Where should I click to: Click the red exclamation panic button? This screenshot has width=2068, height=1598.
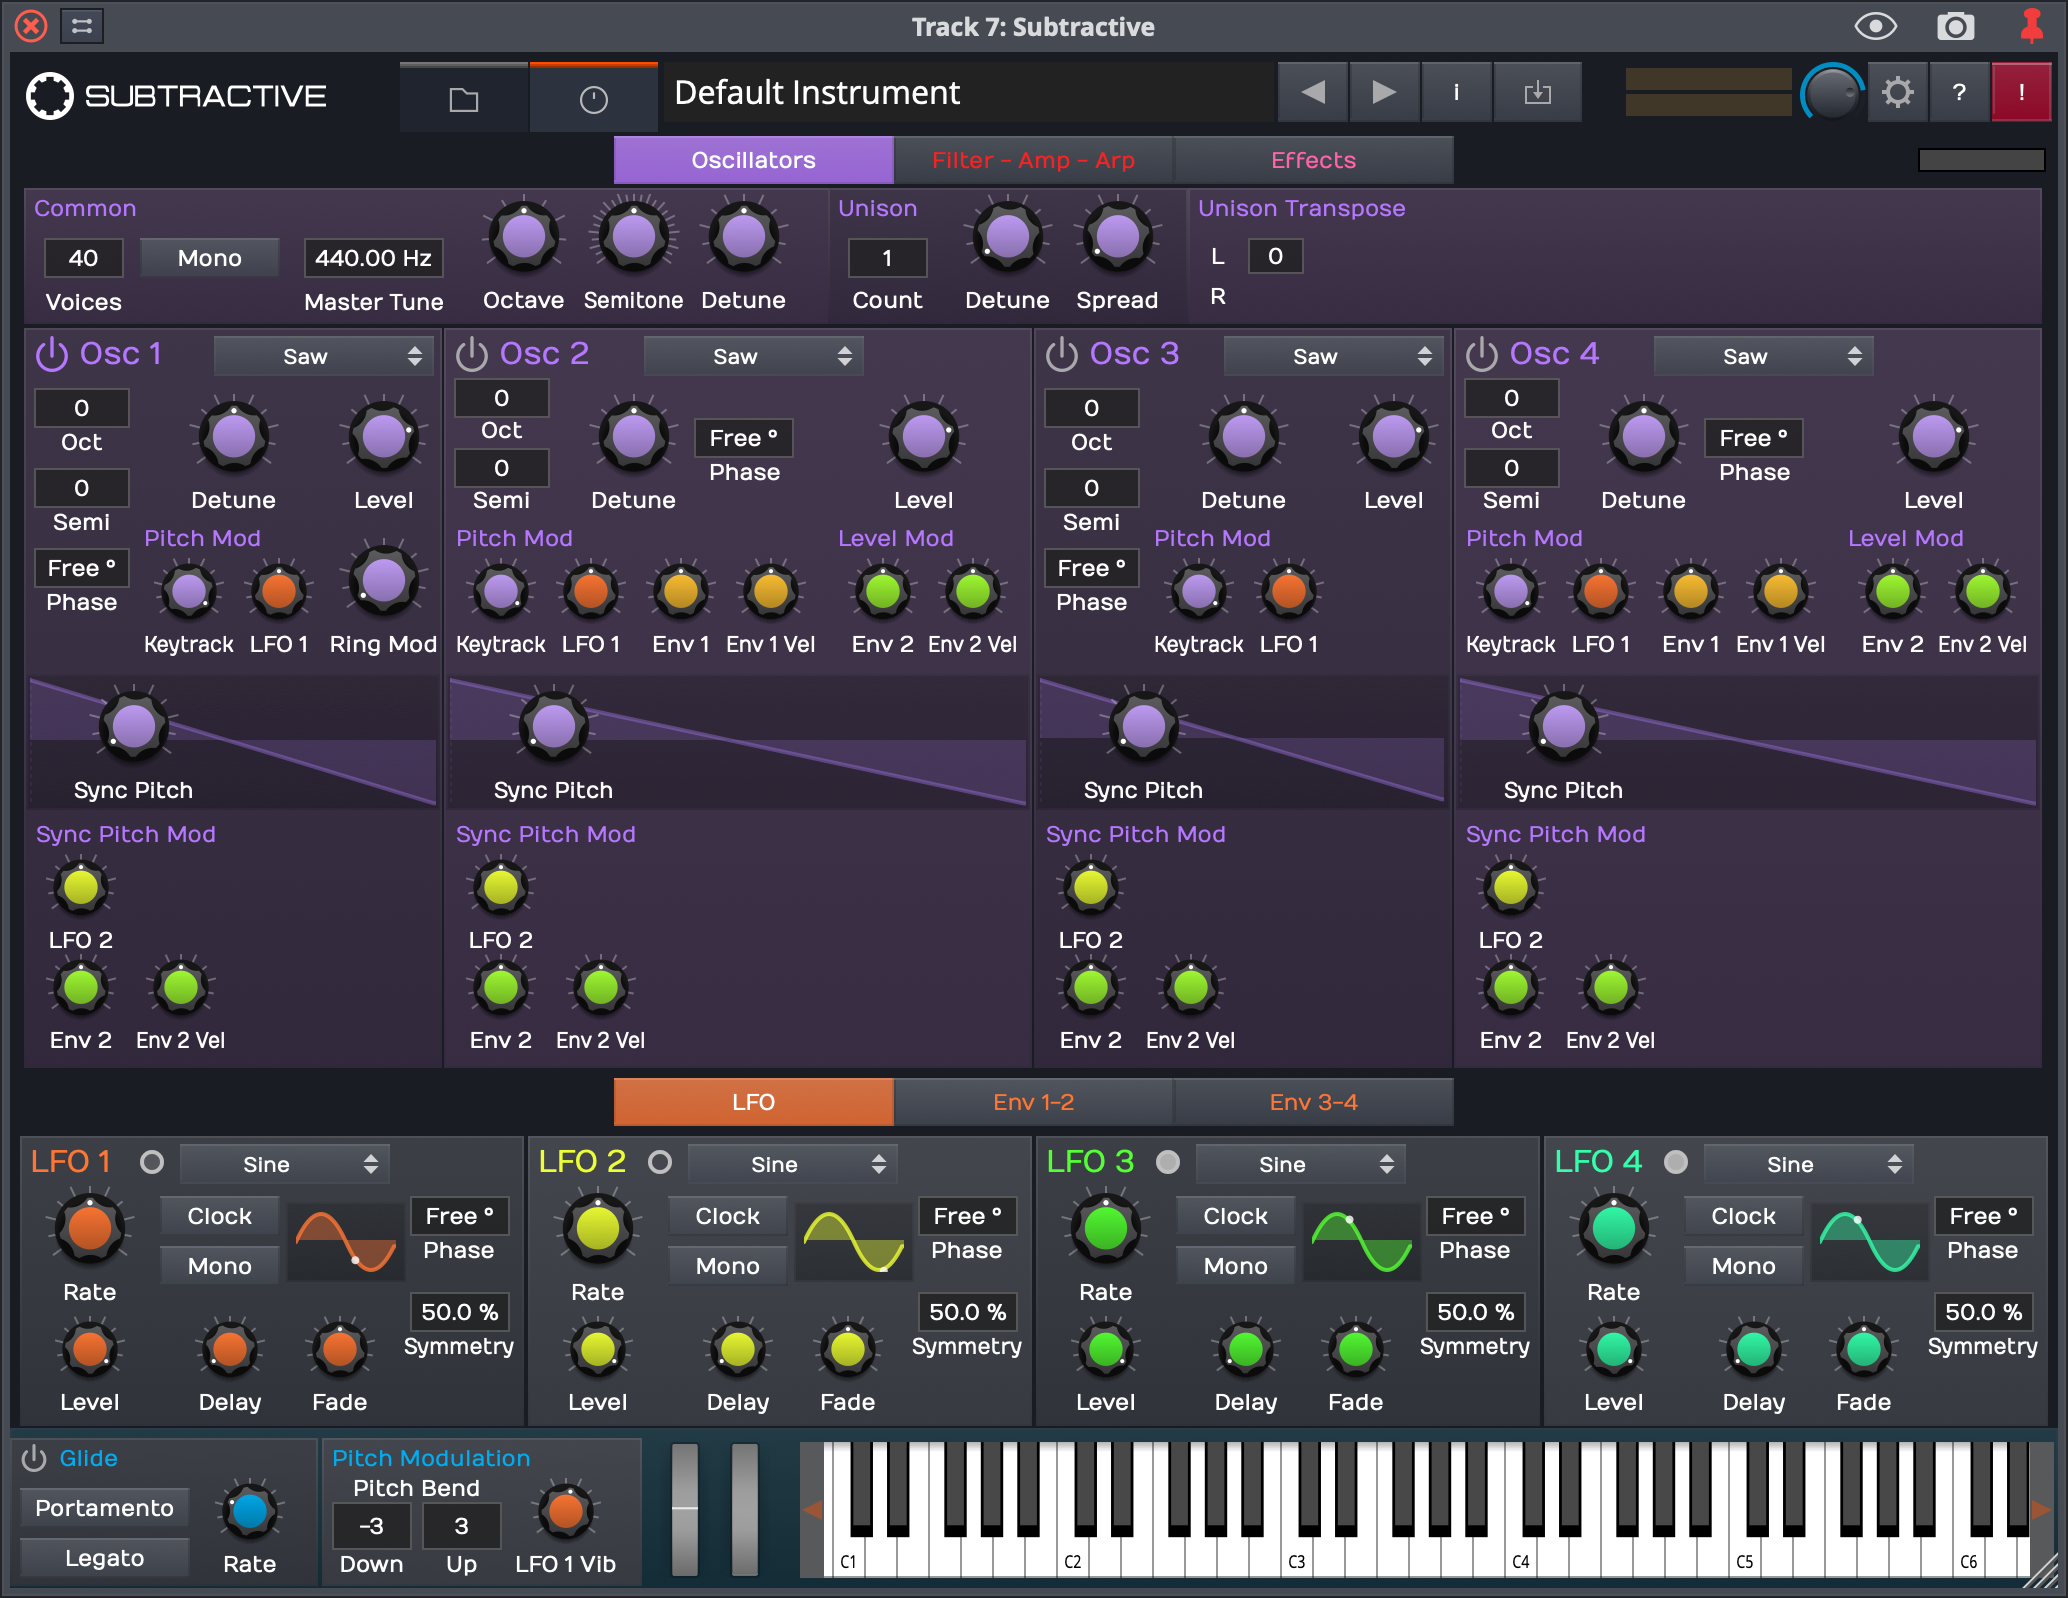click(2021, 93)
